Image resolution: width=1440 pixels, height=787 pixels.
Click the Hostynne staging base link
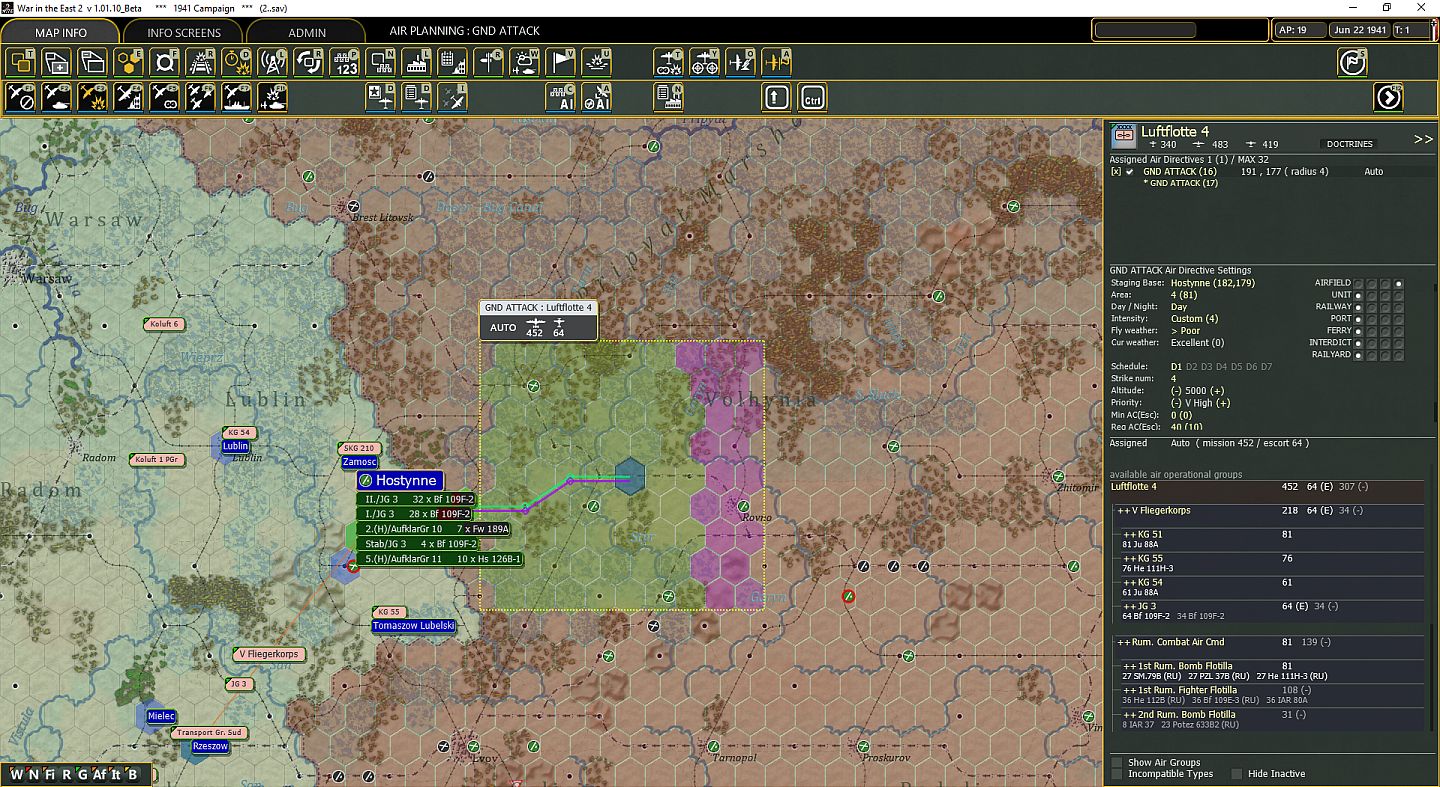[x=1215, y=283]
